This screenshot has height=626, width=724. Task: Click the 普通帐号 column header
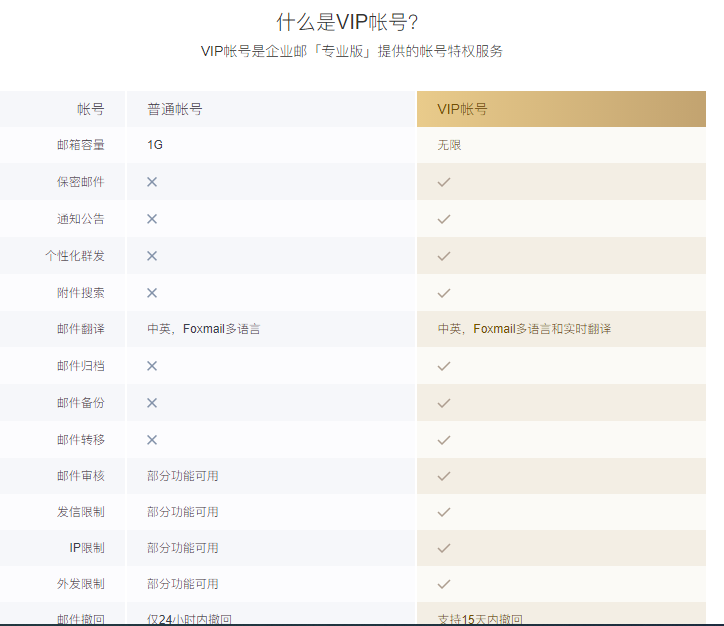point(174,109)
